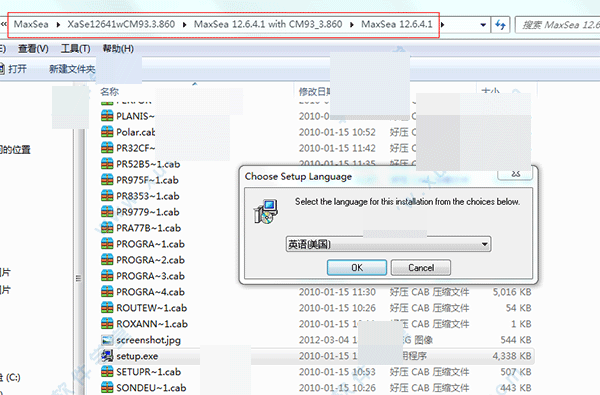Image resolution: width=600 pixels, height=395 pixels.
Task: Click the refresh icon beside address bar
Action: (500, 25)
